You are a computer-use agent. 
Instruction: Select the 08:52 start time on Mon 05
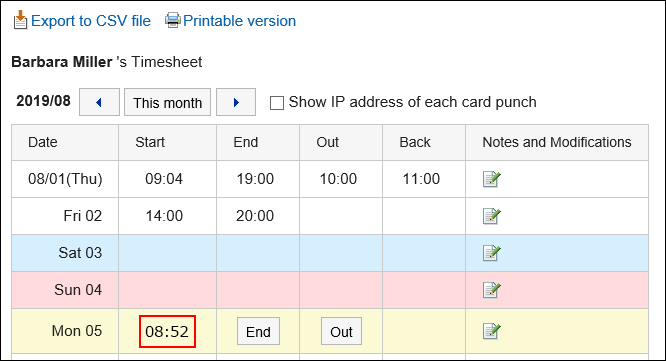pyautogui.click(x=167, y=331)
